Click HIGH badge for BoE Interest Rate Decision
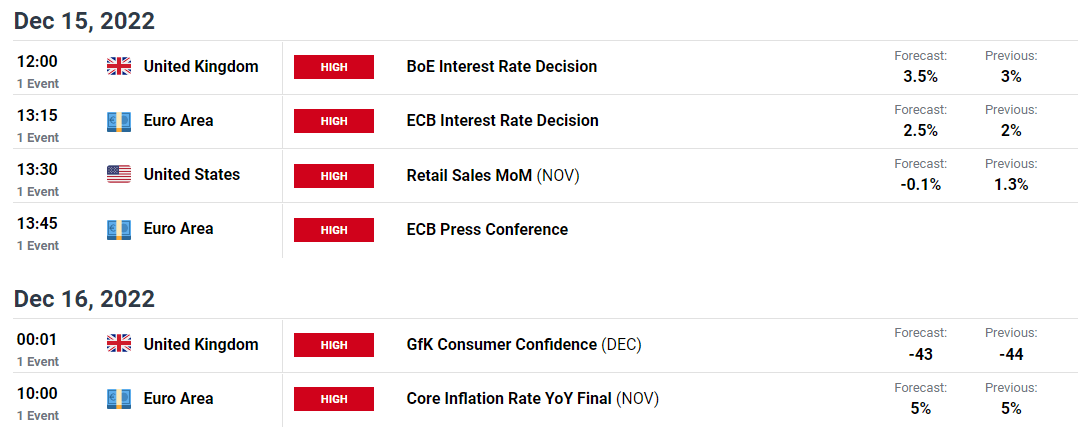 pyautogui.click(x=333, y=67)
